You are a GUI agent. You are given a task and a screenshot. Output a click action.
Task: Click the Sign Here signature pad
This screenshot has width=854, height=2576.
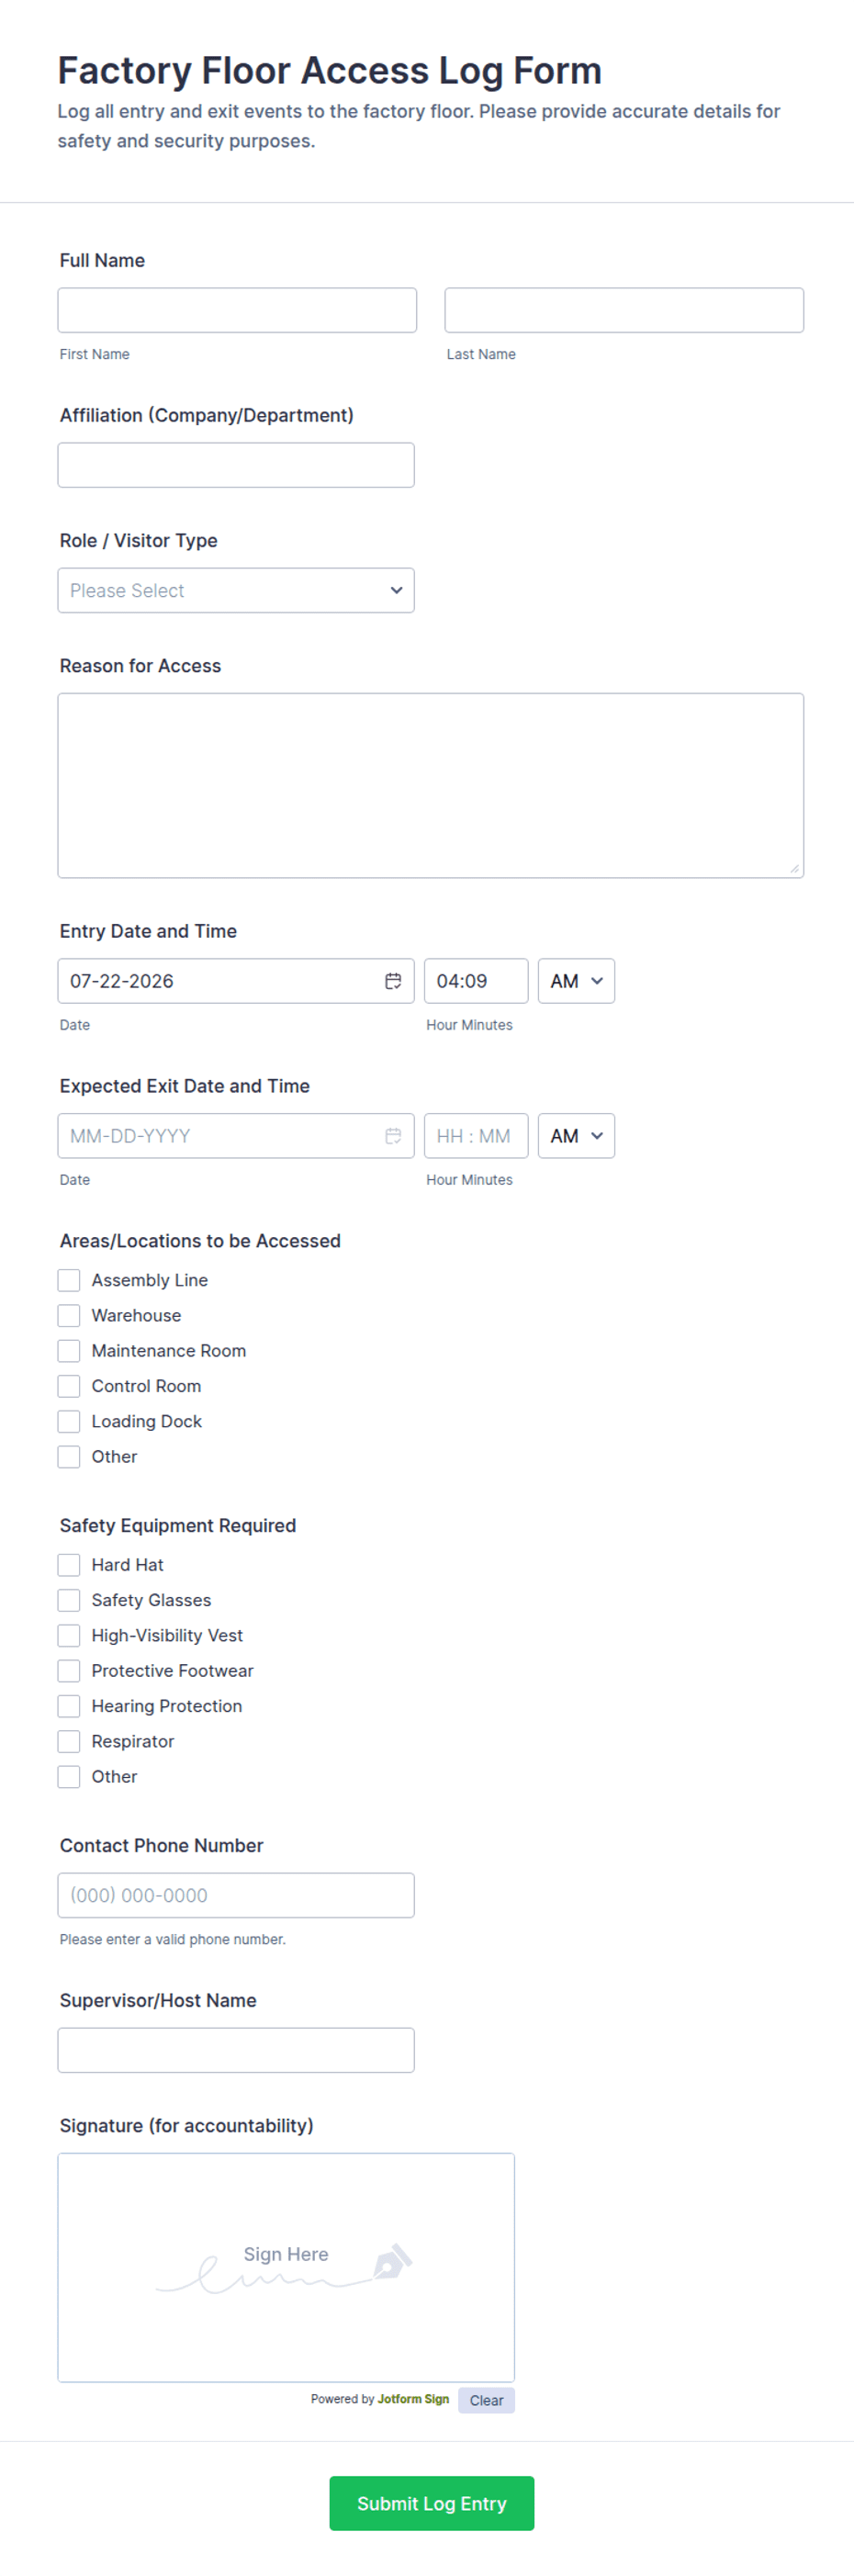point(286,2267)
